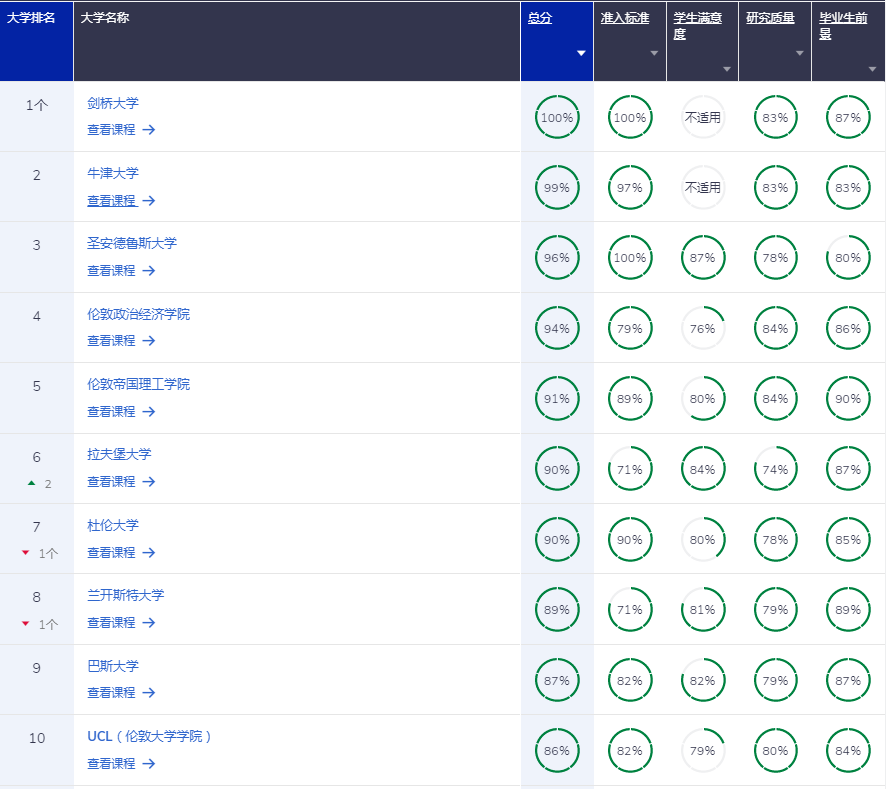Click sort arrow under 准入标准
This screenshot has height=789, width=886.
click(x=654, y=53)
